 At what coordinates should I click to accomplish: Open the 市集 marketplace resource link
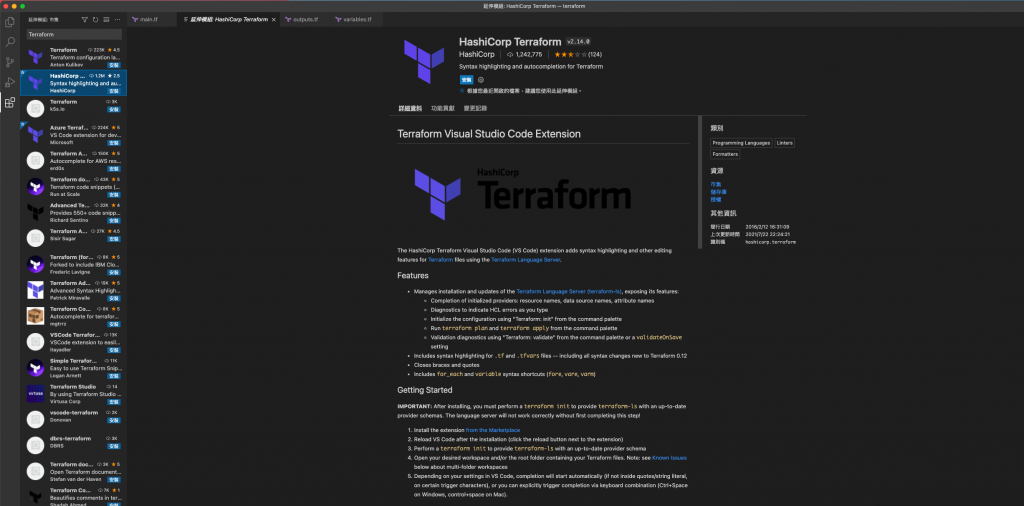coord(716,184)
